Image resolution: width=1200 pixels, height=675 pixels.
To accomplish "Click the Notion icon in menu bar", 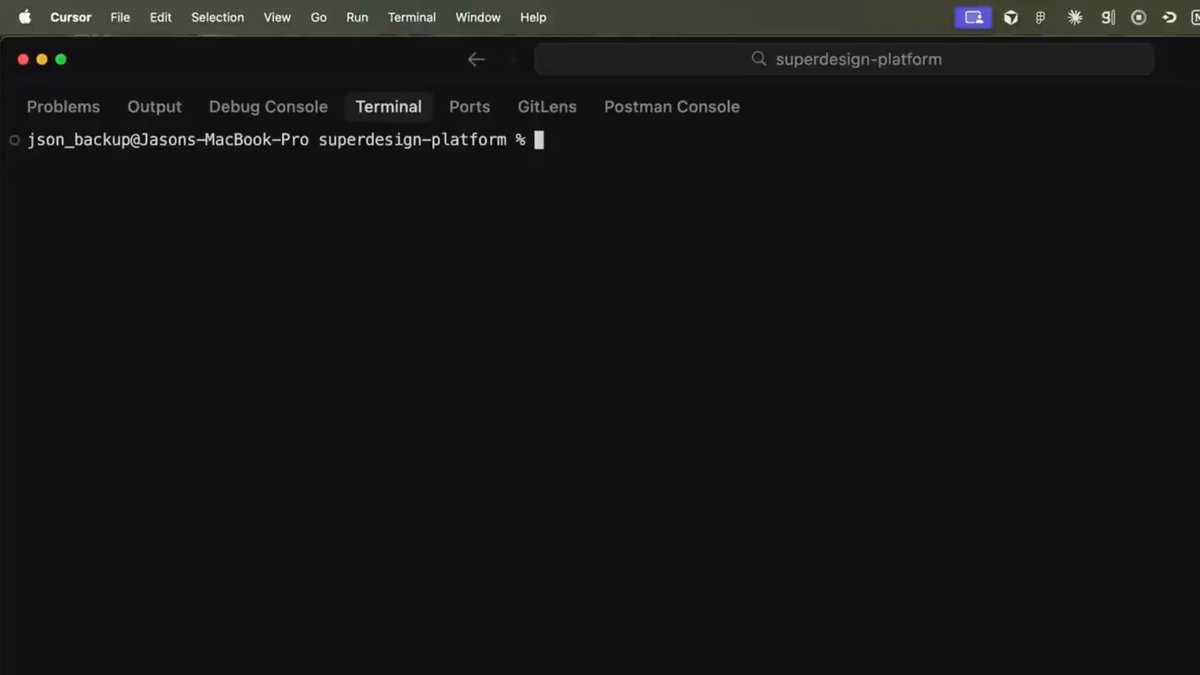I will (1195, 17).
